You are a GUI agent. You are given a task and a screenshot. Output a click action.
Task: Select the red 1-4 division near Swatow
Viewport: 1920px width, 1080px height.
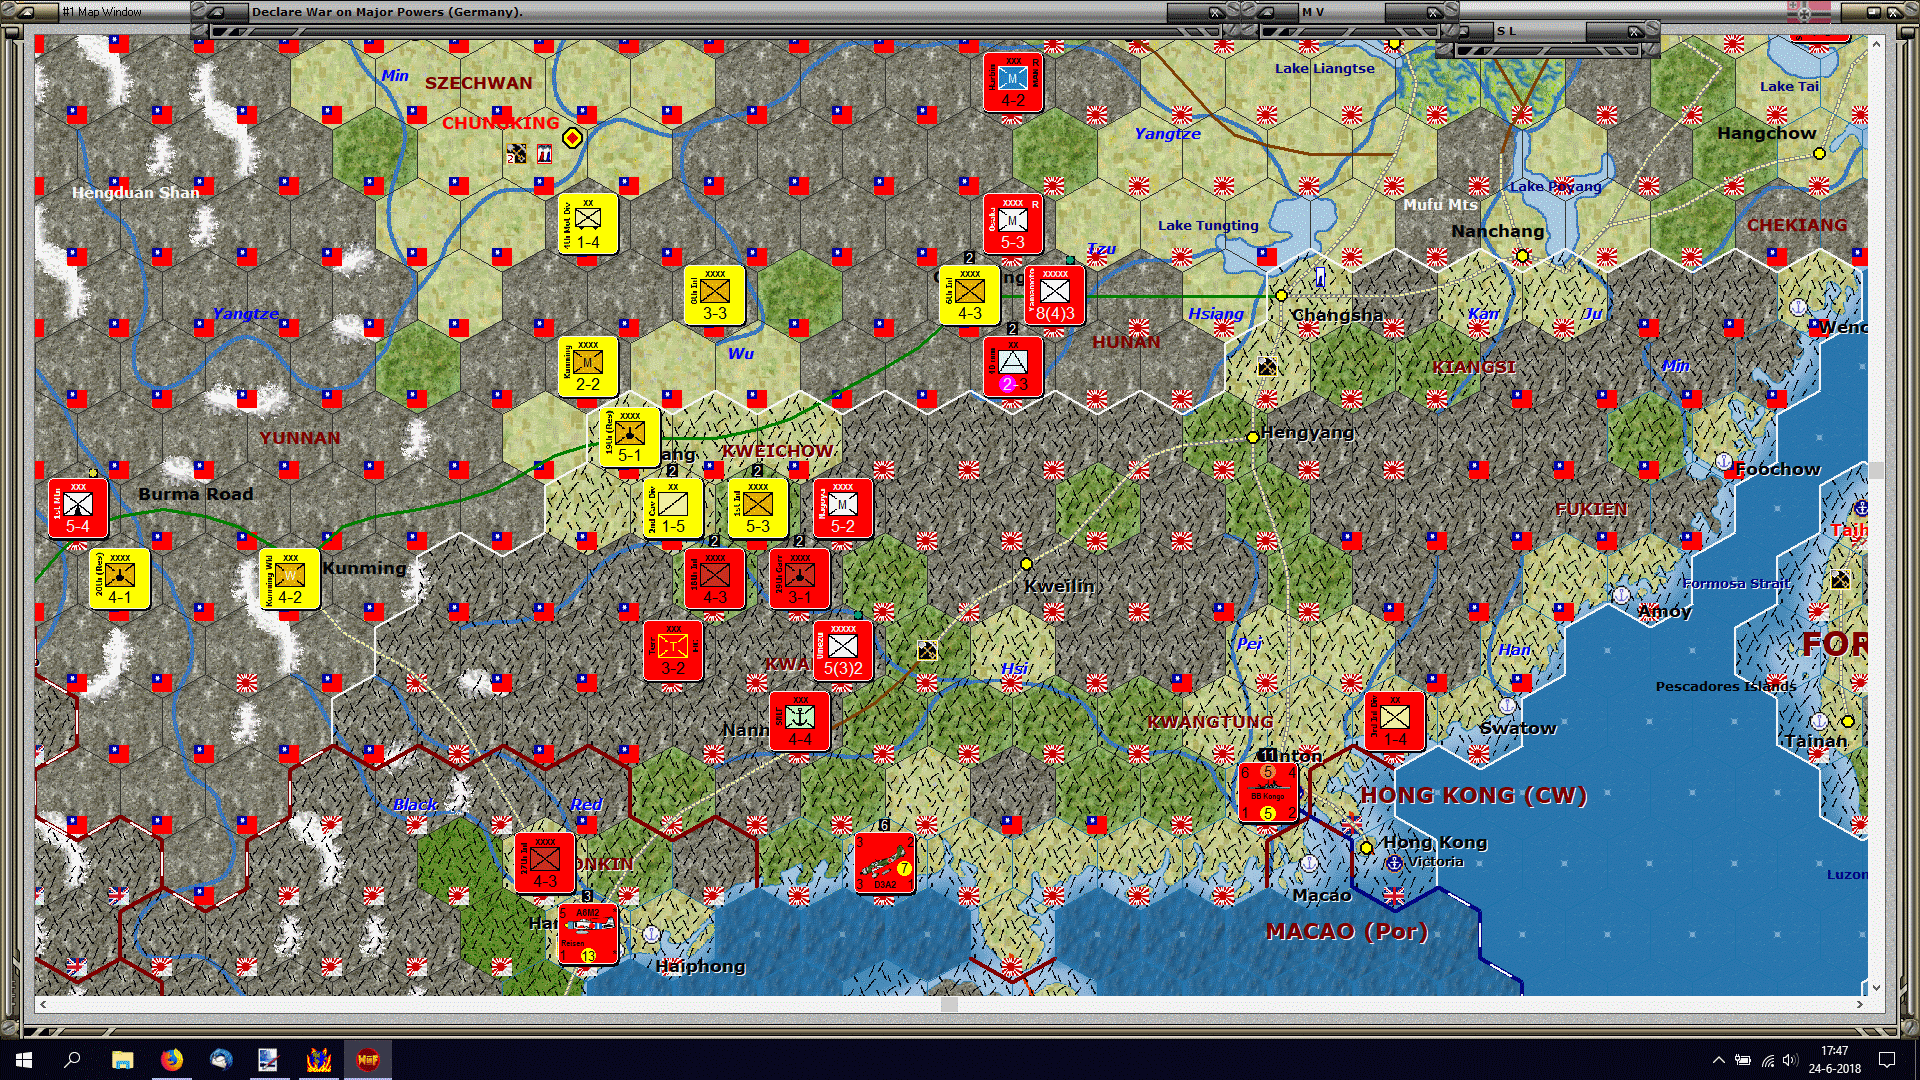[x=1395, y=721]
